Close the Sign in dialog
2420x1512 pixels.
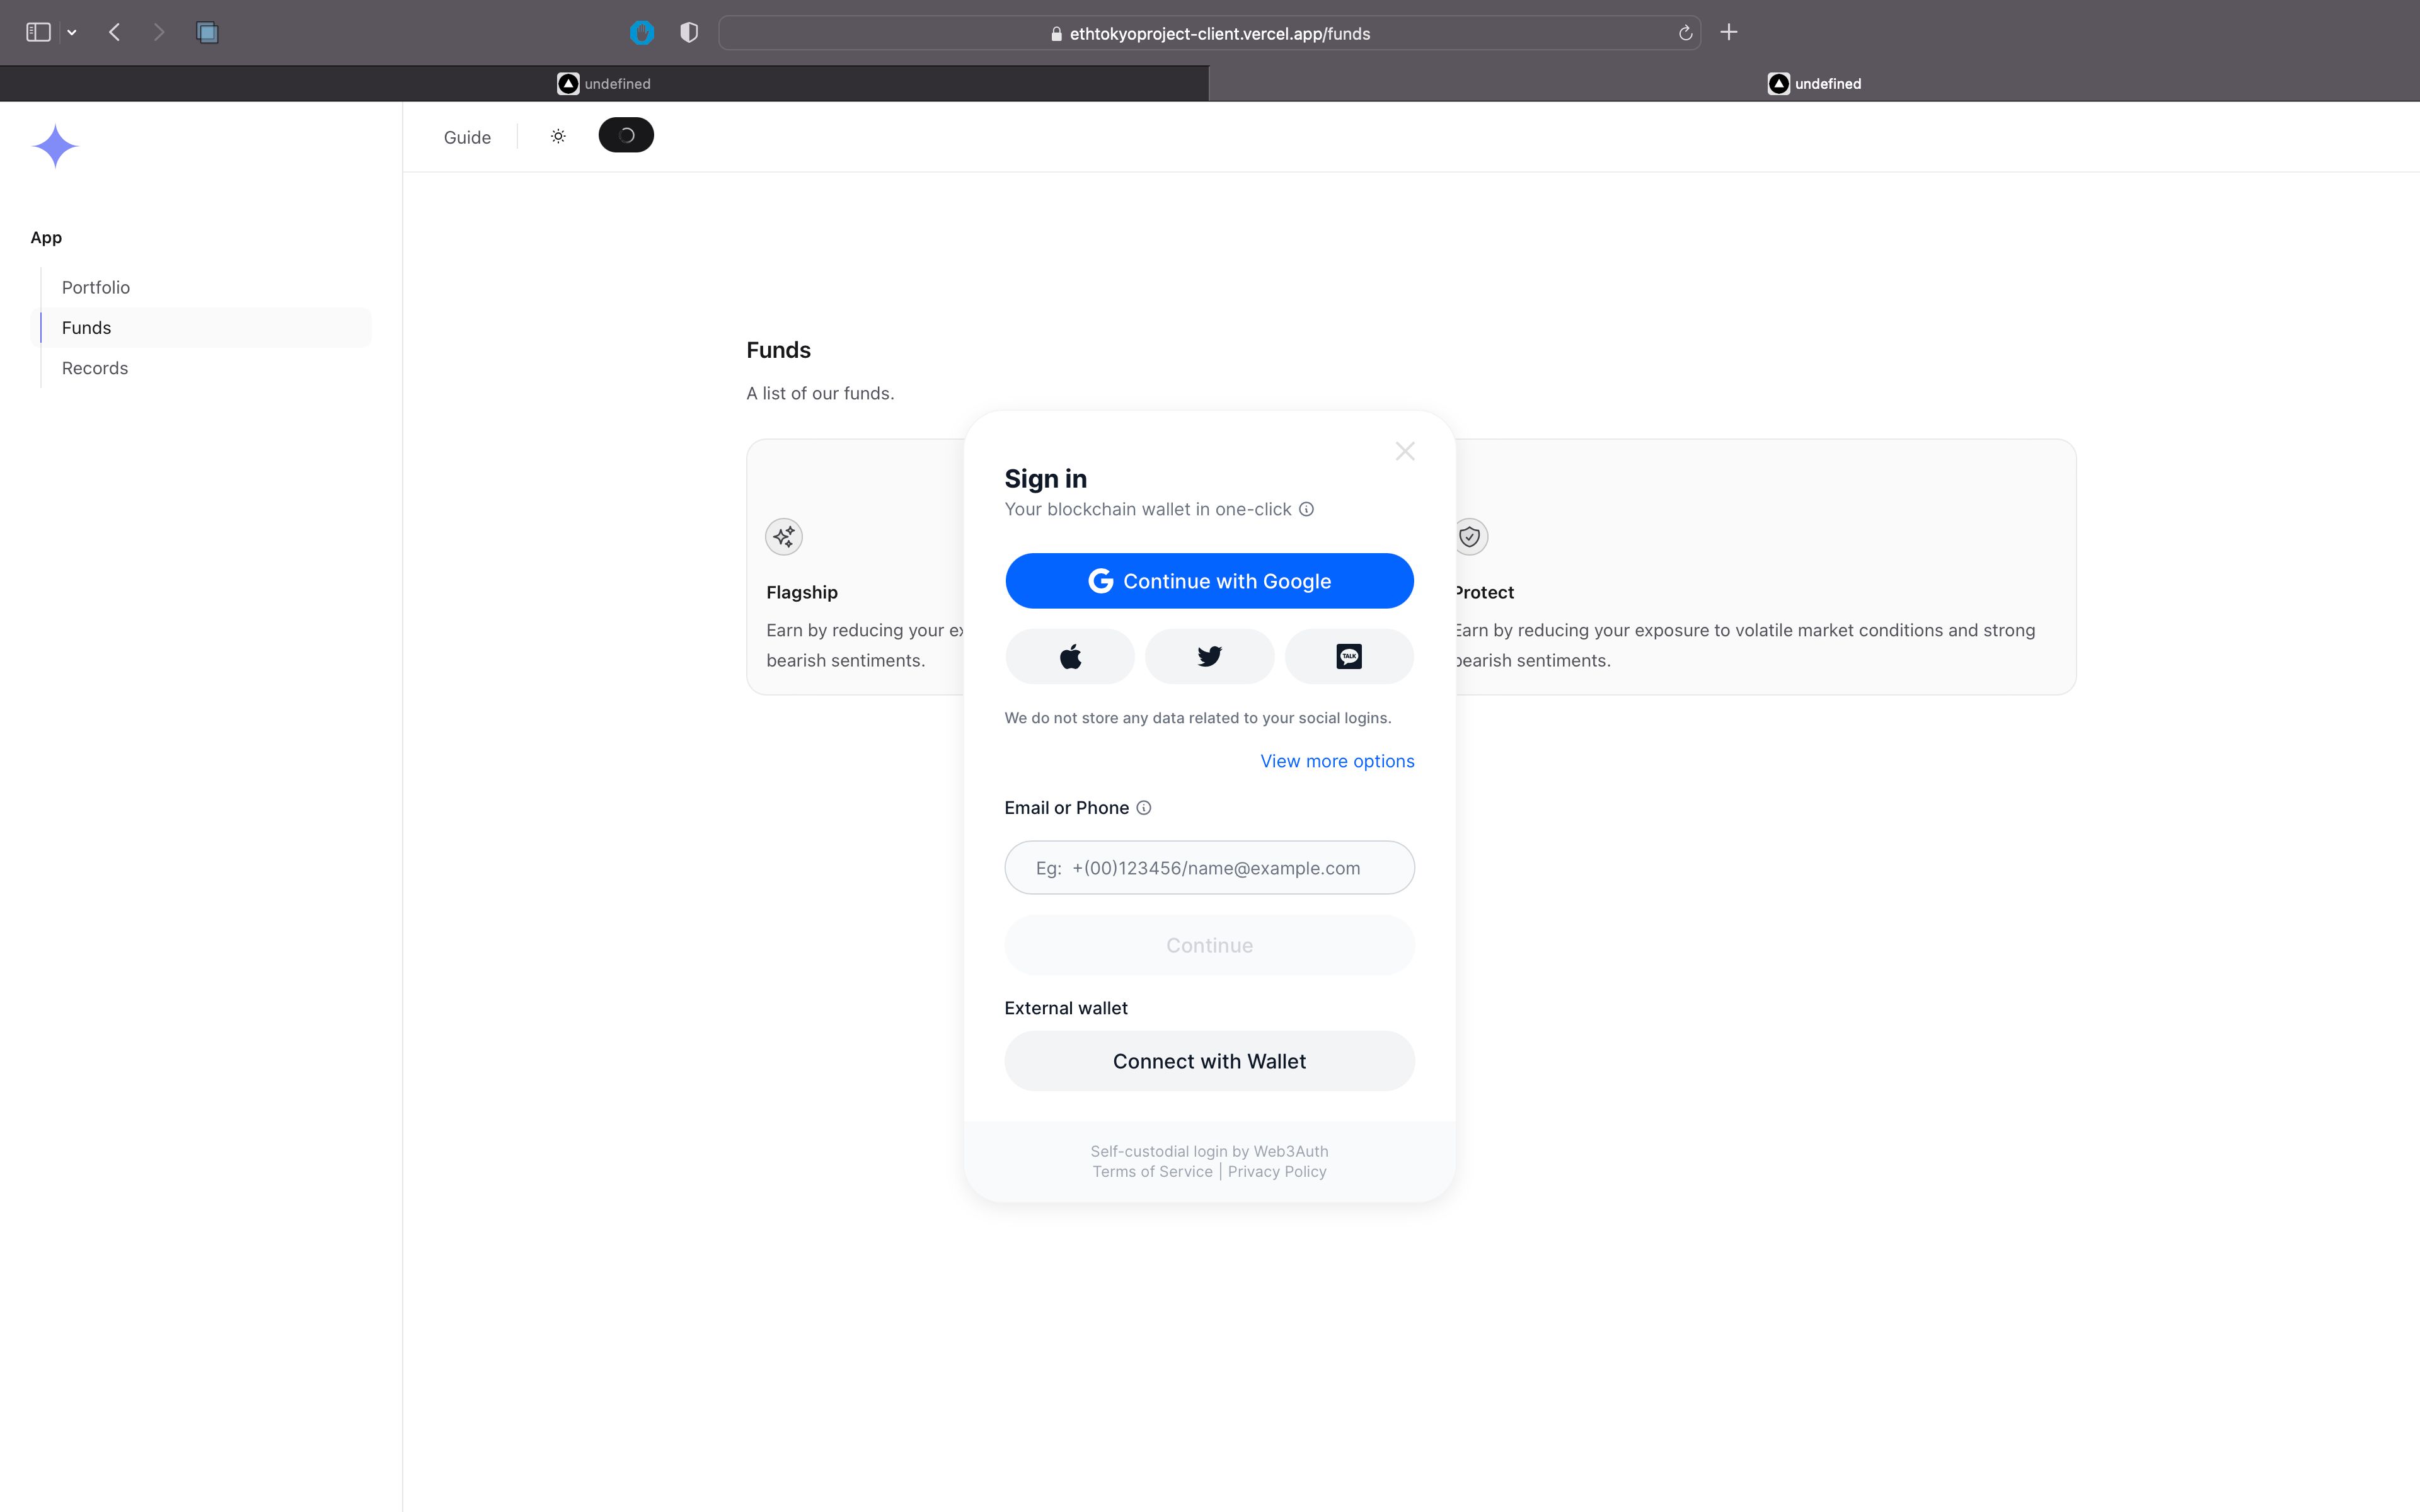(1405, 451)
